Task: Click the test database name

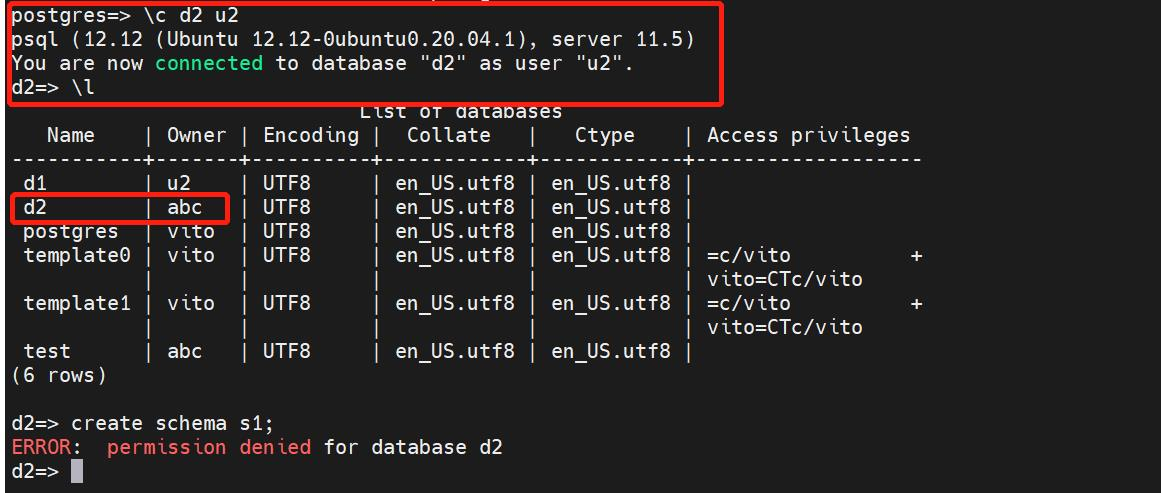Action: click(47, 351)
